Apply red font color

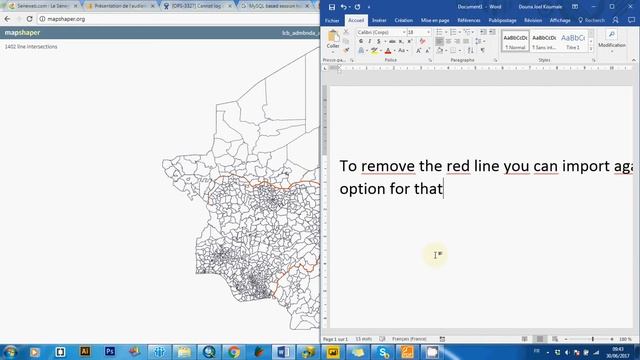pyautogui.click(x=388, y=51)
